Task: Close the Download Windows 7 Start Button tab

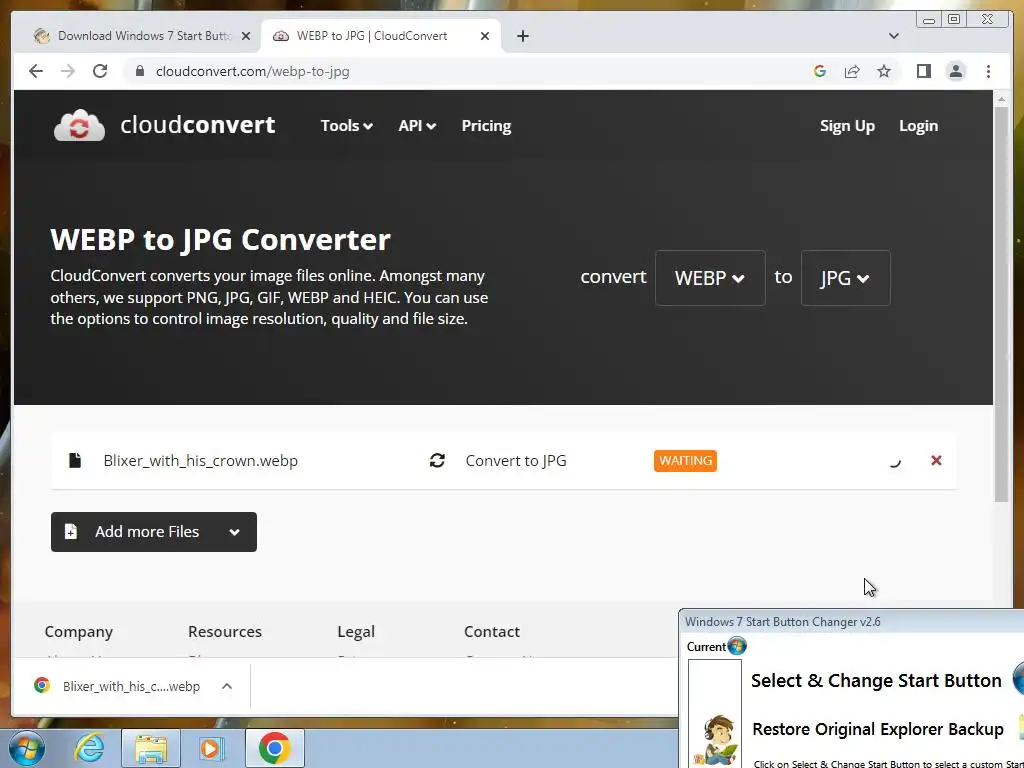Action: click(x=246, y=36)
